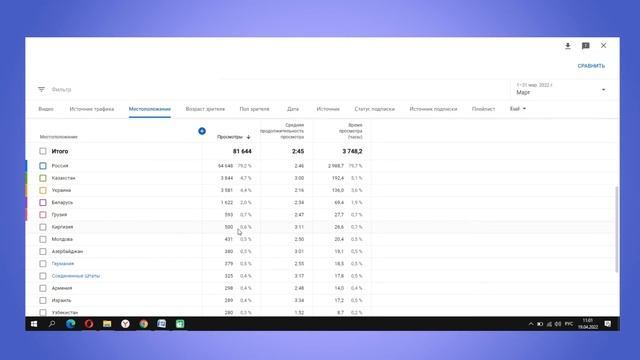This screenshot has width=640, height=360.
Task: Open the green spreadsheet app on taskbar
Action: point(180,324)
